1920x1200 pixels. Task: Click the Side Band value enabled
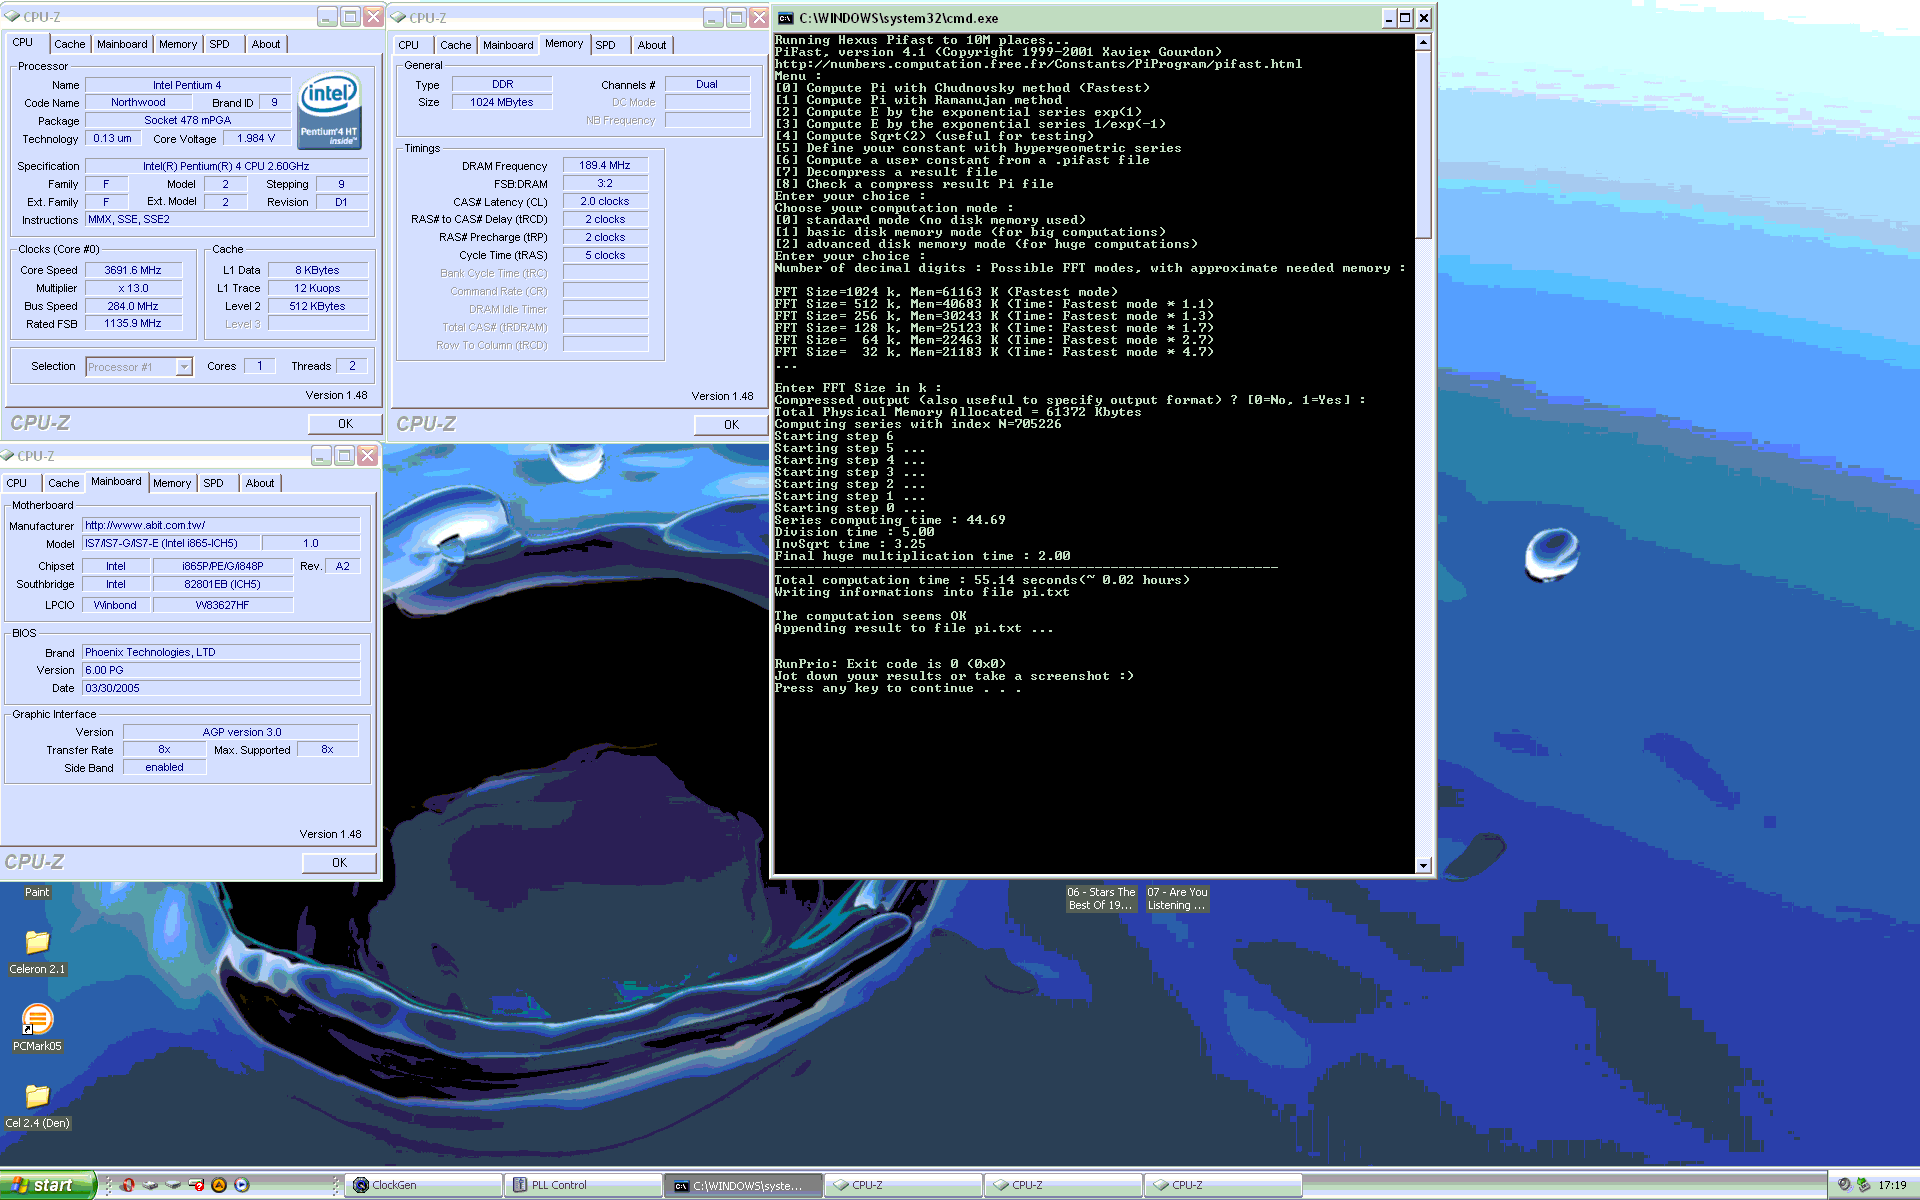pyautogui.click(x=164, y=768)
